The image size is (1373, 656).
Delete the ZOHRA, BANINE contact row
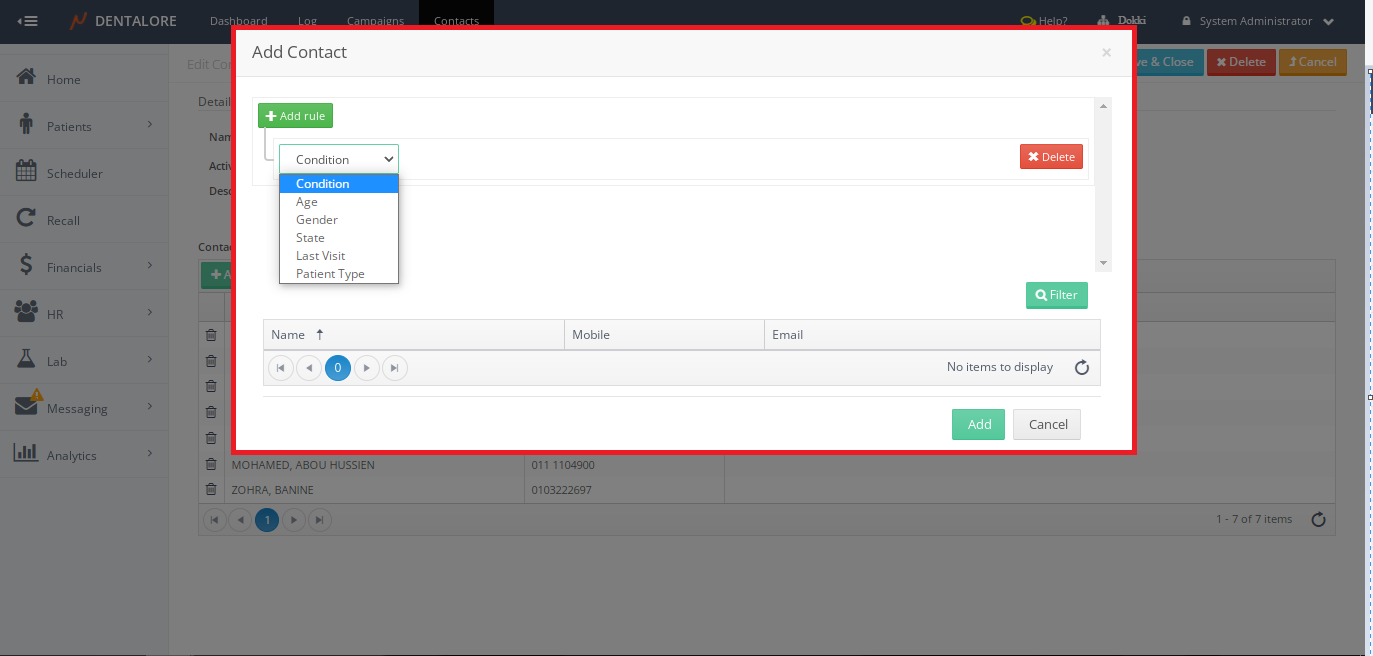(211, 490)
